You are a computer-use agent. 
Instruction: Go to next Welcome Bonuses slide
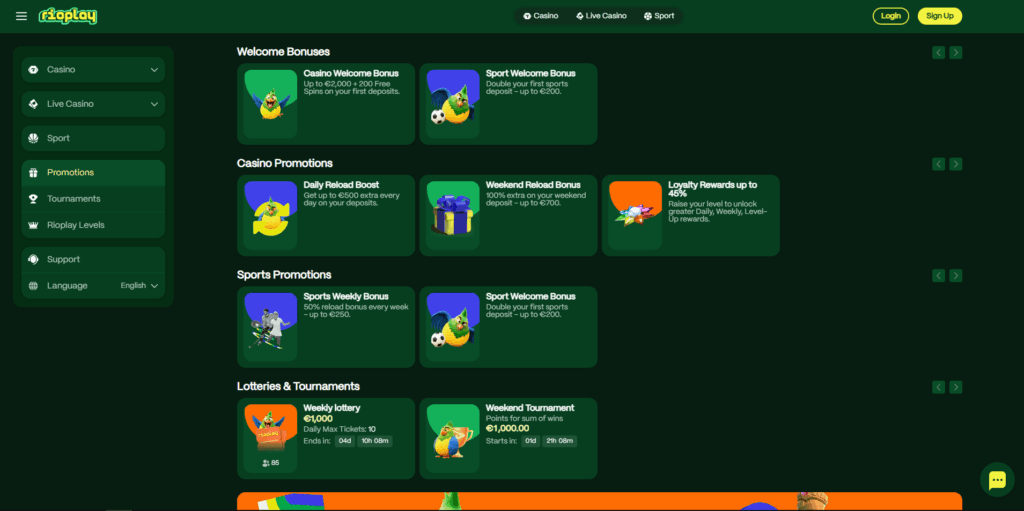point(955,52)
